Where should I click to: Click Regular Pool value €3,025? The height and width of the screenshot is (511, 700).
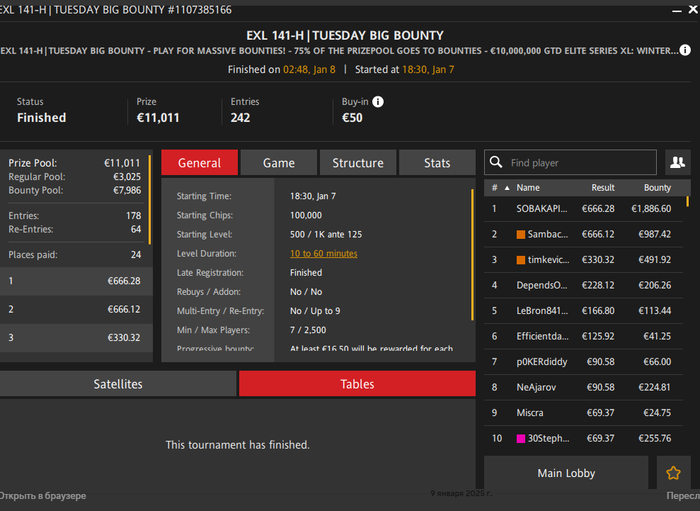click(127, 177)
